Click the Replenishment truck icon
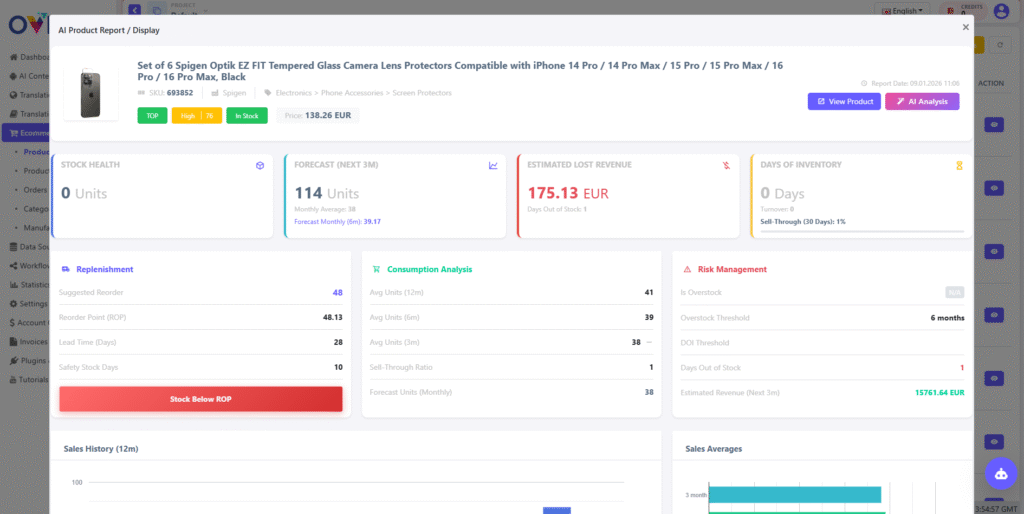Image resolution: width=1024 pixels, height=514 pixels. [x=66, y=269]
